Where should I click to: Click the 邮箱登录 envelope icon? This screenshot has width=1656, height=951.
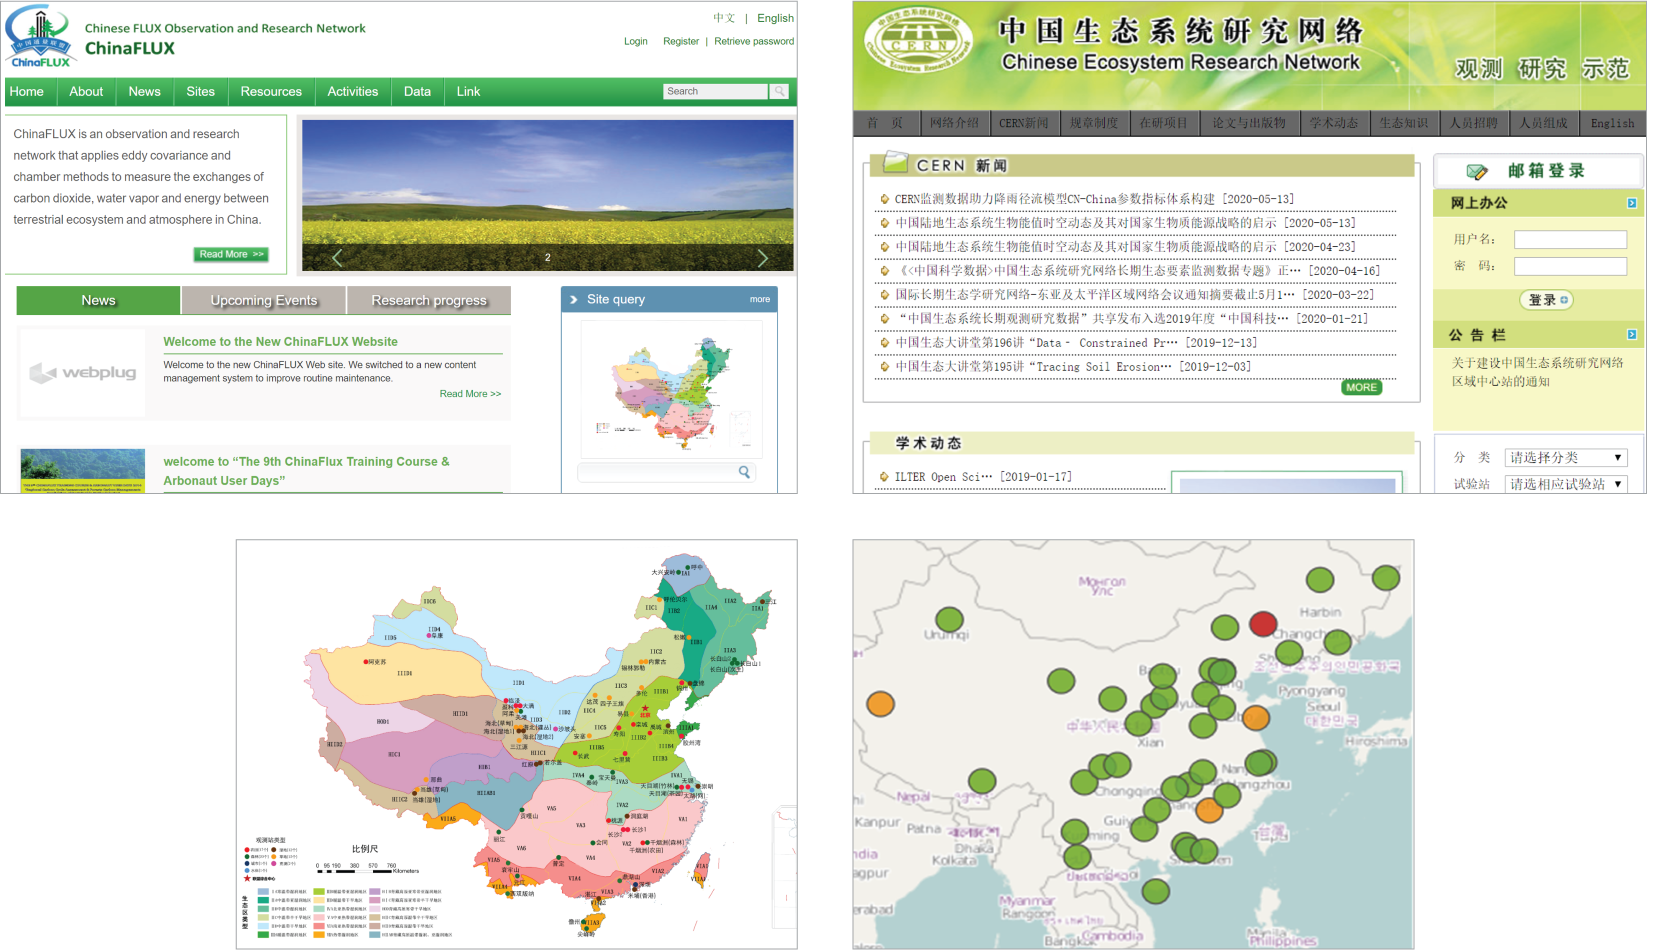[x=1476, y=171]
